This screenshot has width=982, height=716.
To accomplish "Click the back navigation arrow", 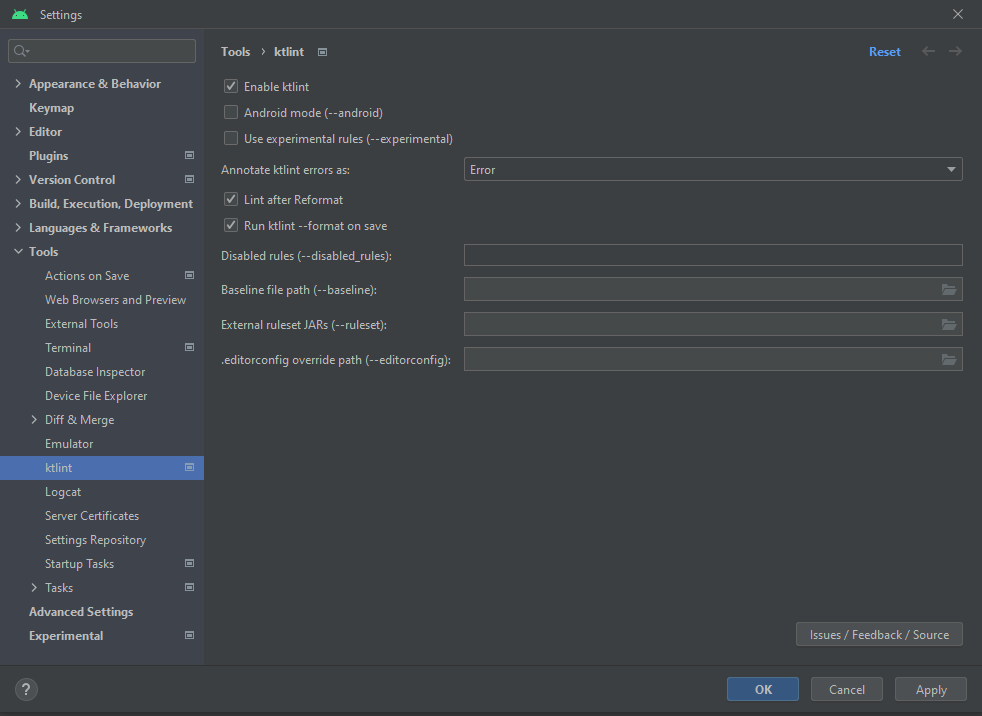I will [928, 51].
